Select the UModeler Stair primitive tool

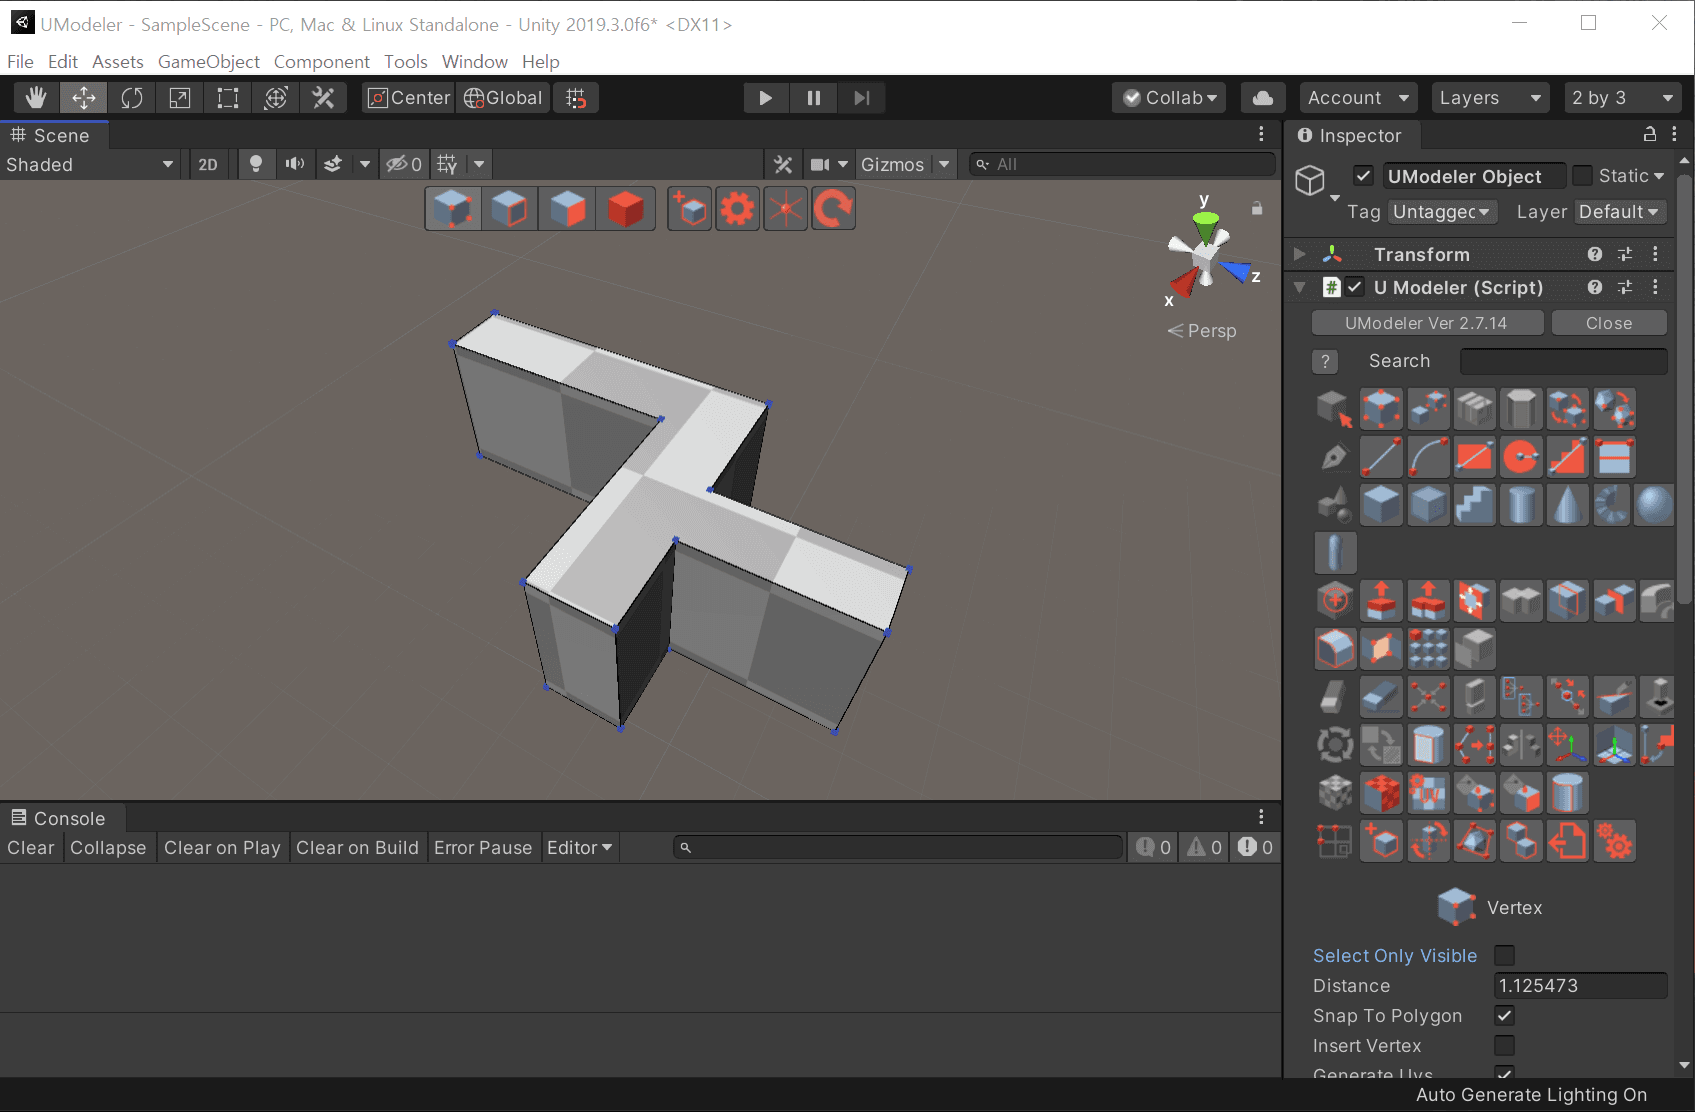[1475, 505]
